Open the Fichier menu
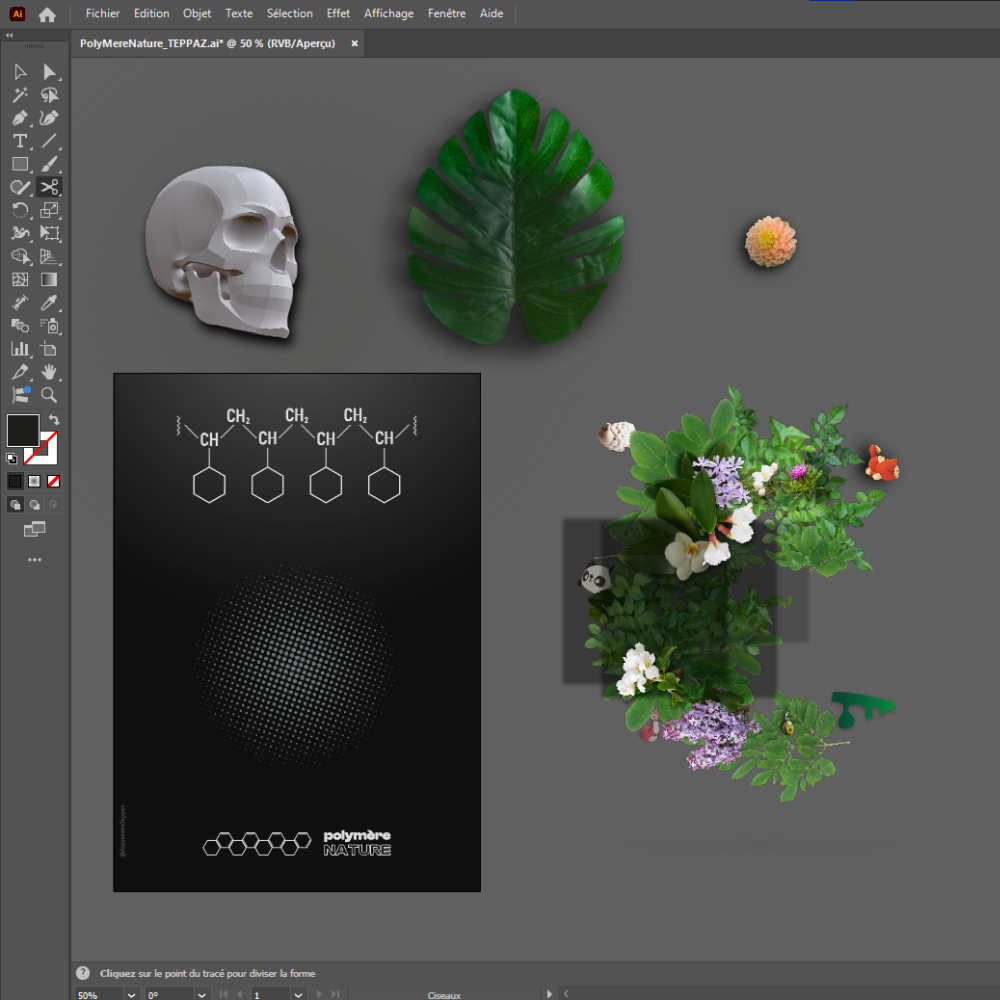This screenshot has height=1000, width=1000. (102, 14)
